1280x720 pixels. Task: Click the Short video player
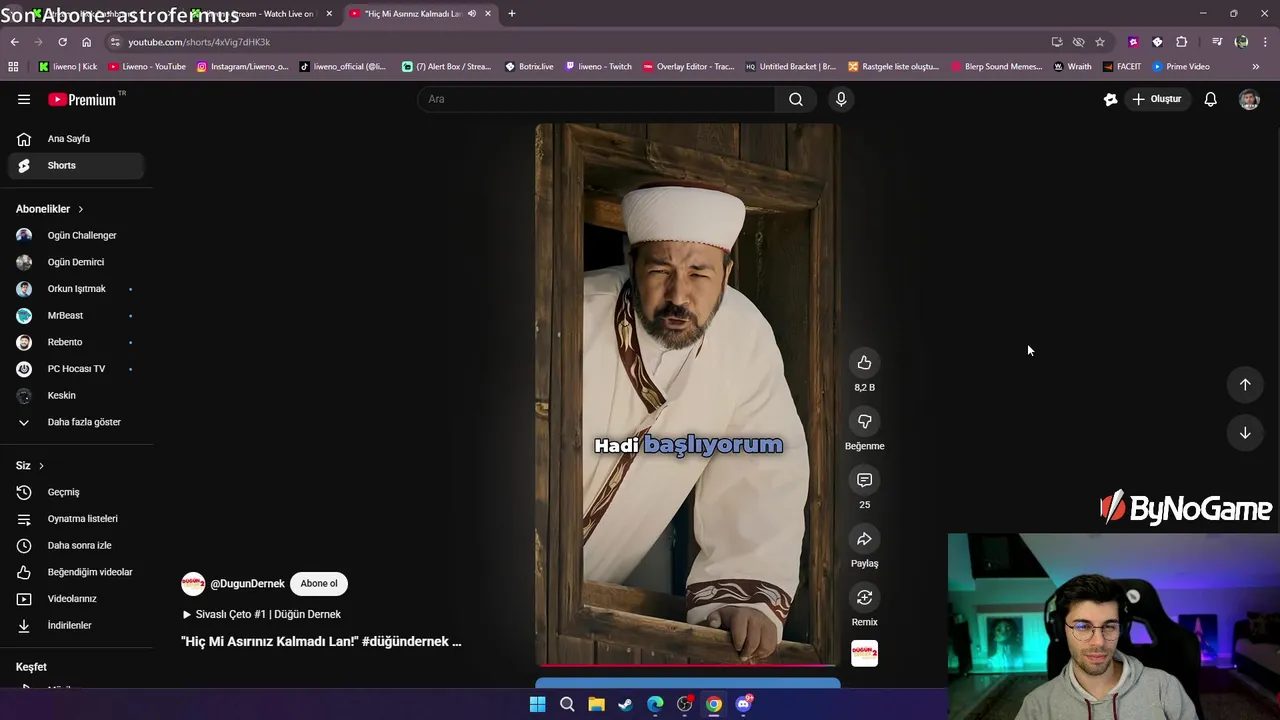pyautogui.click(x=687, y=394)
